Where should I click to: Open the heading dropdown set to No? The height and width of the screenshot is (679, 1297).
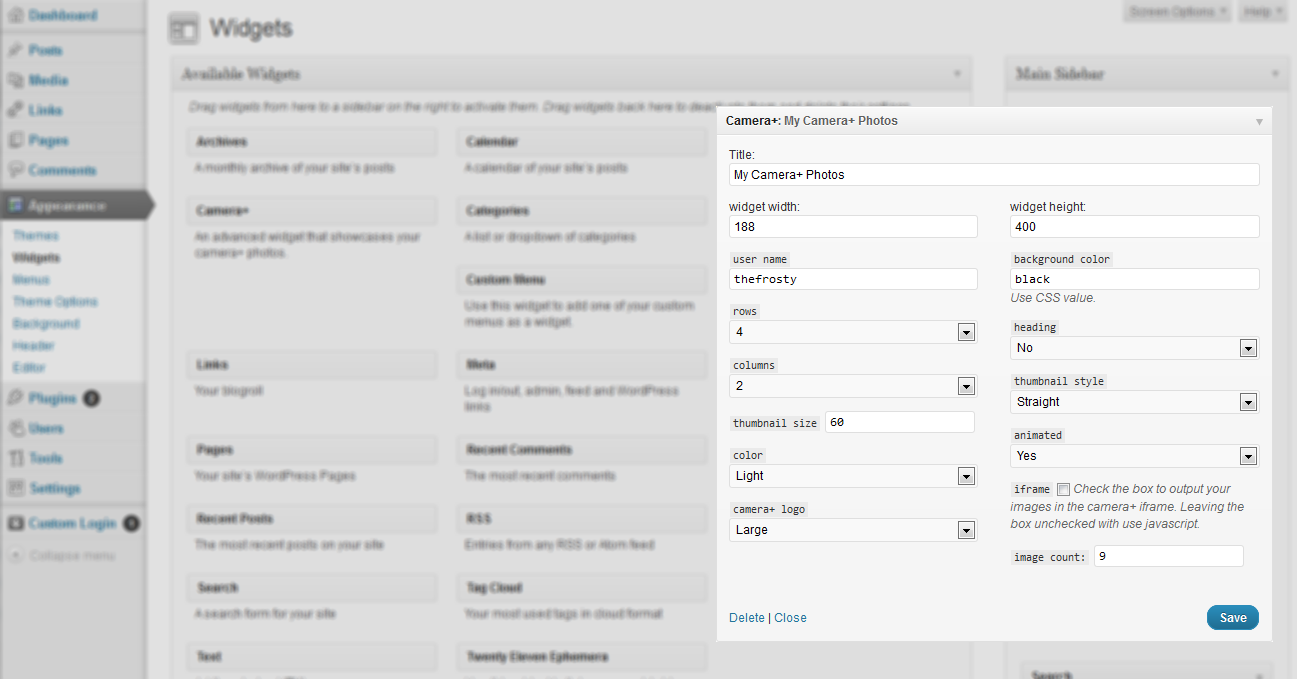[x=1134, y=348]
